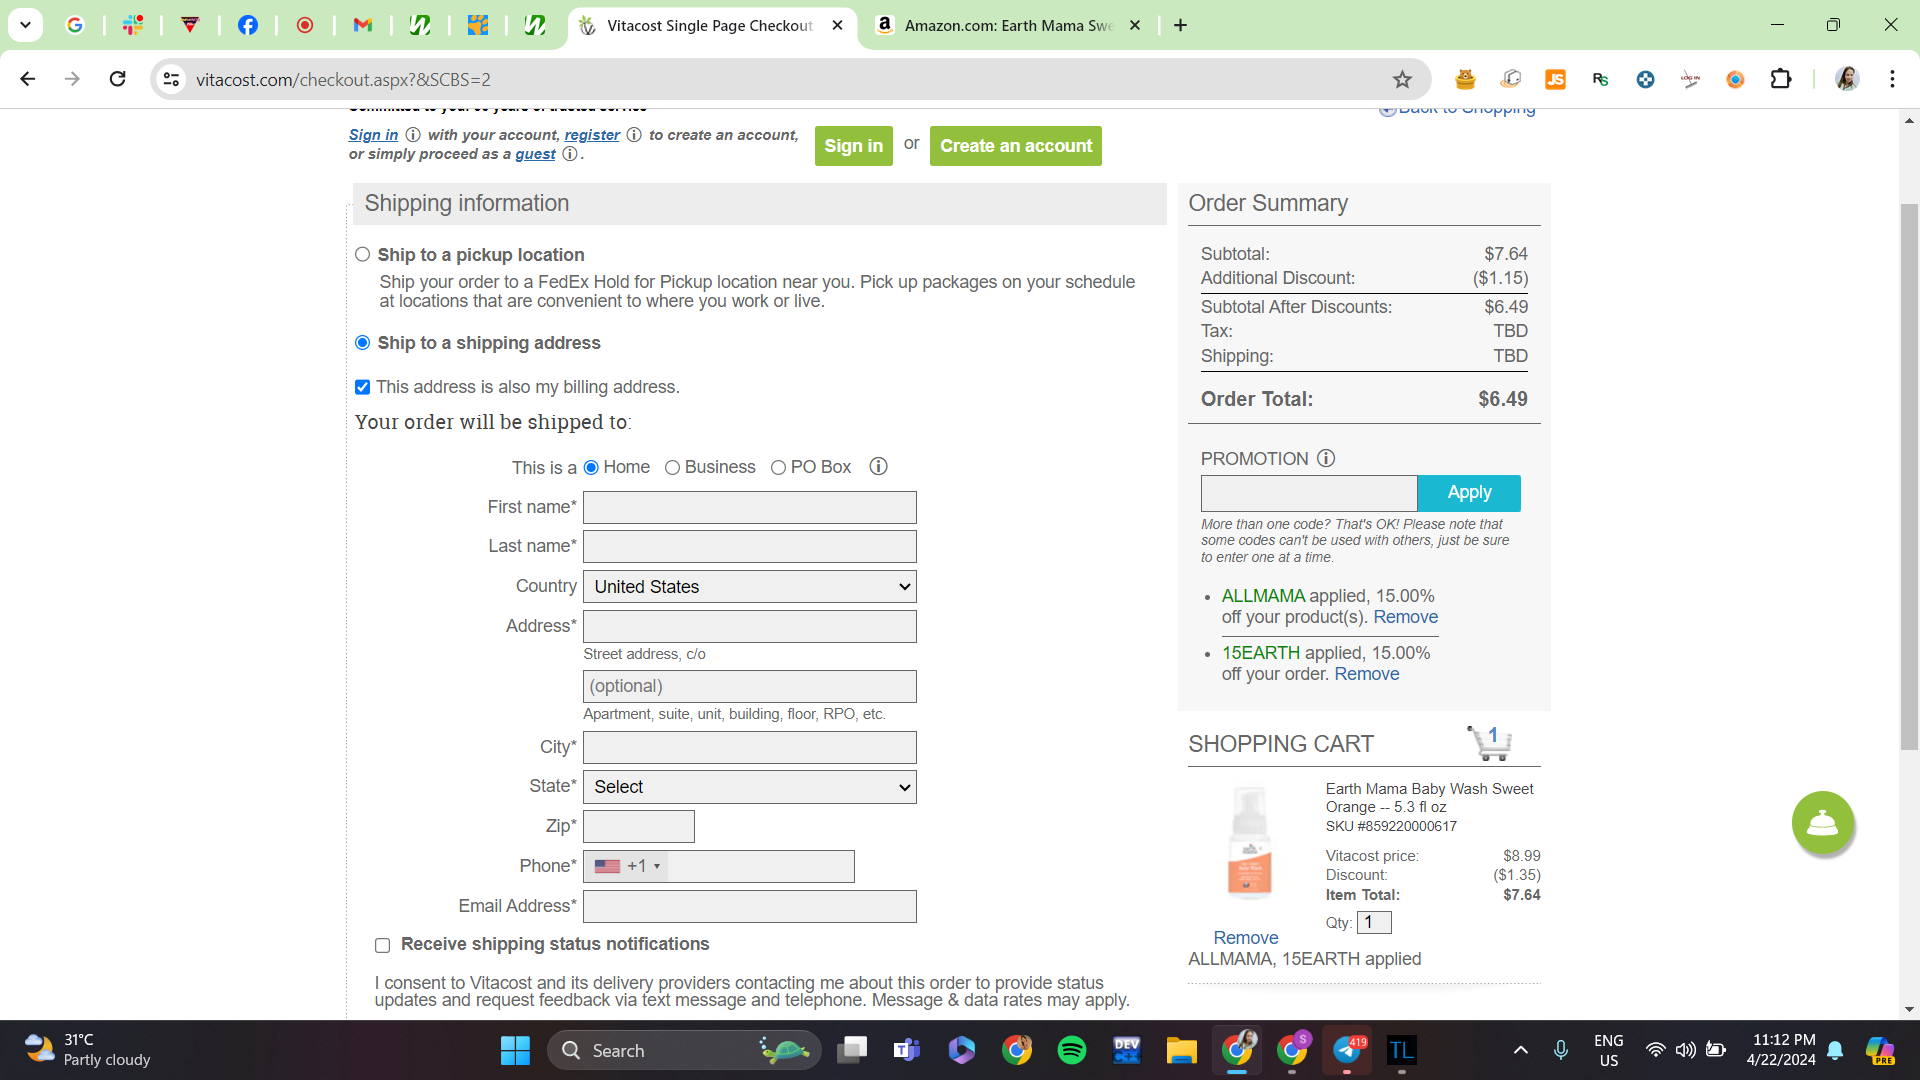This screenshot has height=1080, width=1920.
Task: Click the shopping cart icon
Action: 1489,743
